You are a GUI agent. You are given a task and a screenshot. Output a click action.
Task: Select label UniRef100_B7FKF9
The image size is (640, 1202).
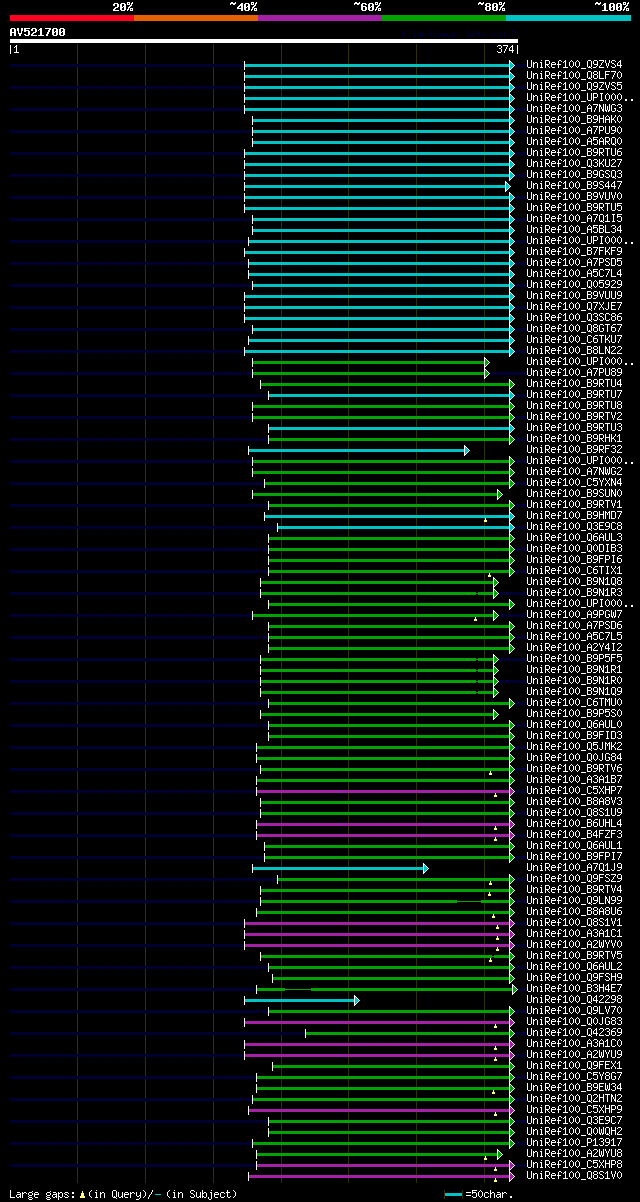(x=574, y=251)
